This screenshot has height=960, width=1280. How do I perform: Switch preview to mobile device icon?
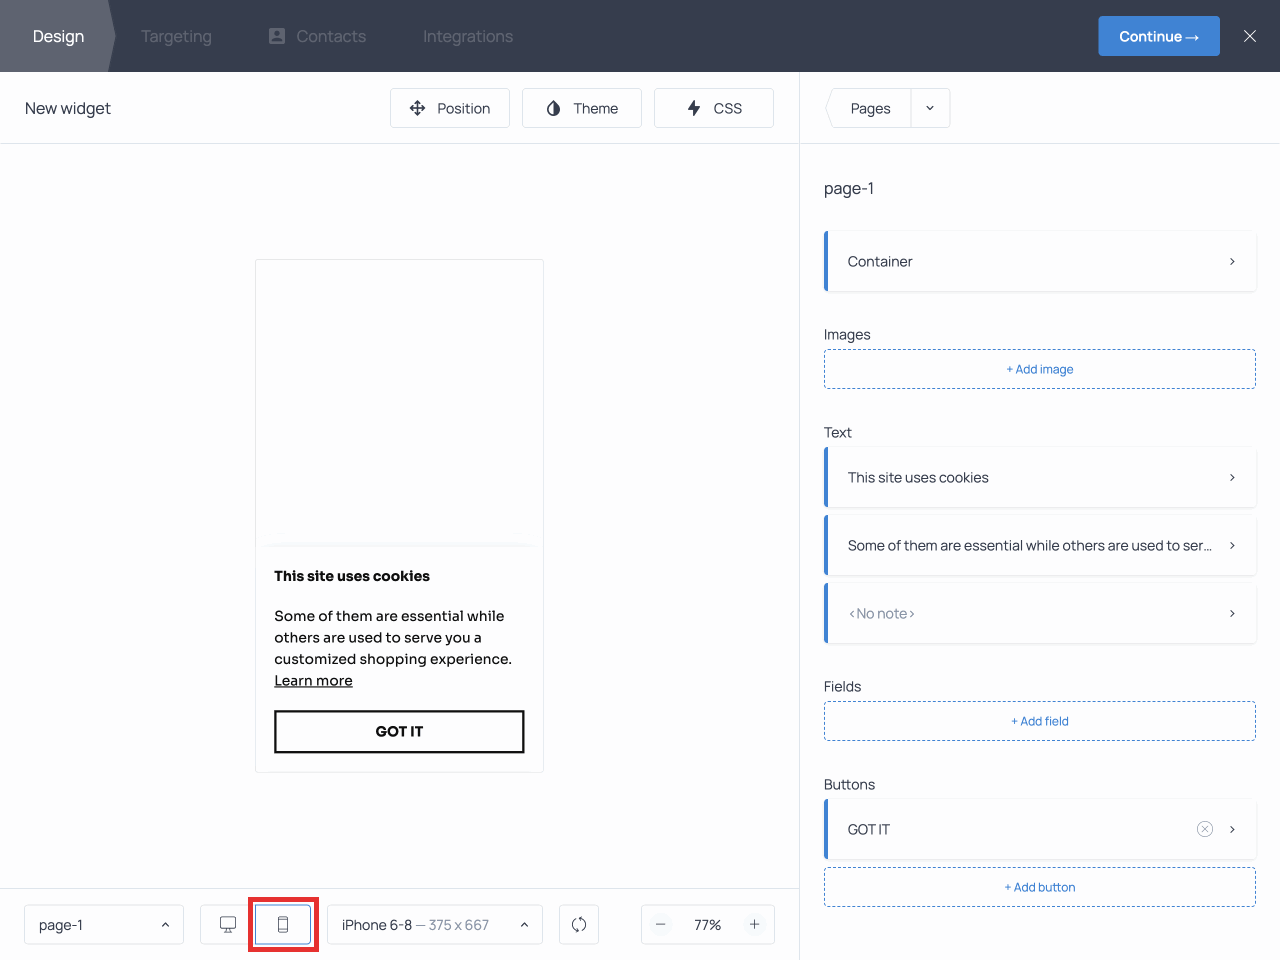pyautogui.click(x=283, y=924)
